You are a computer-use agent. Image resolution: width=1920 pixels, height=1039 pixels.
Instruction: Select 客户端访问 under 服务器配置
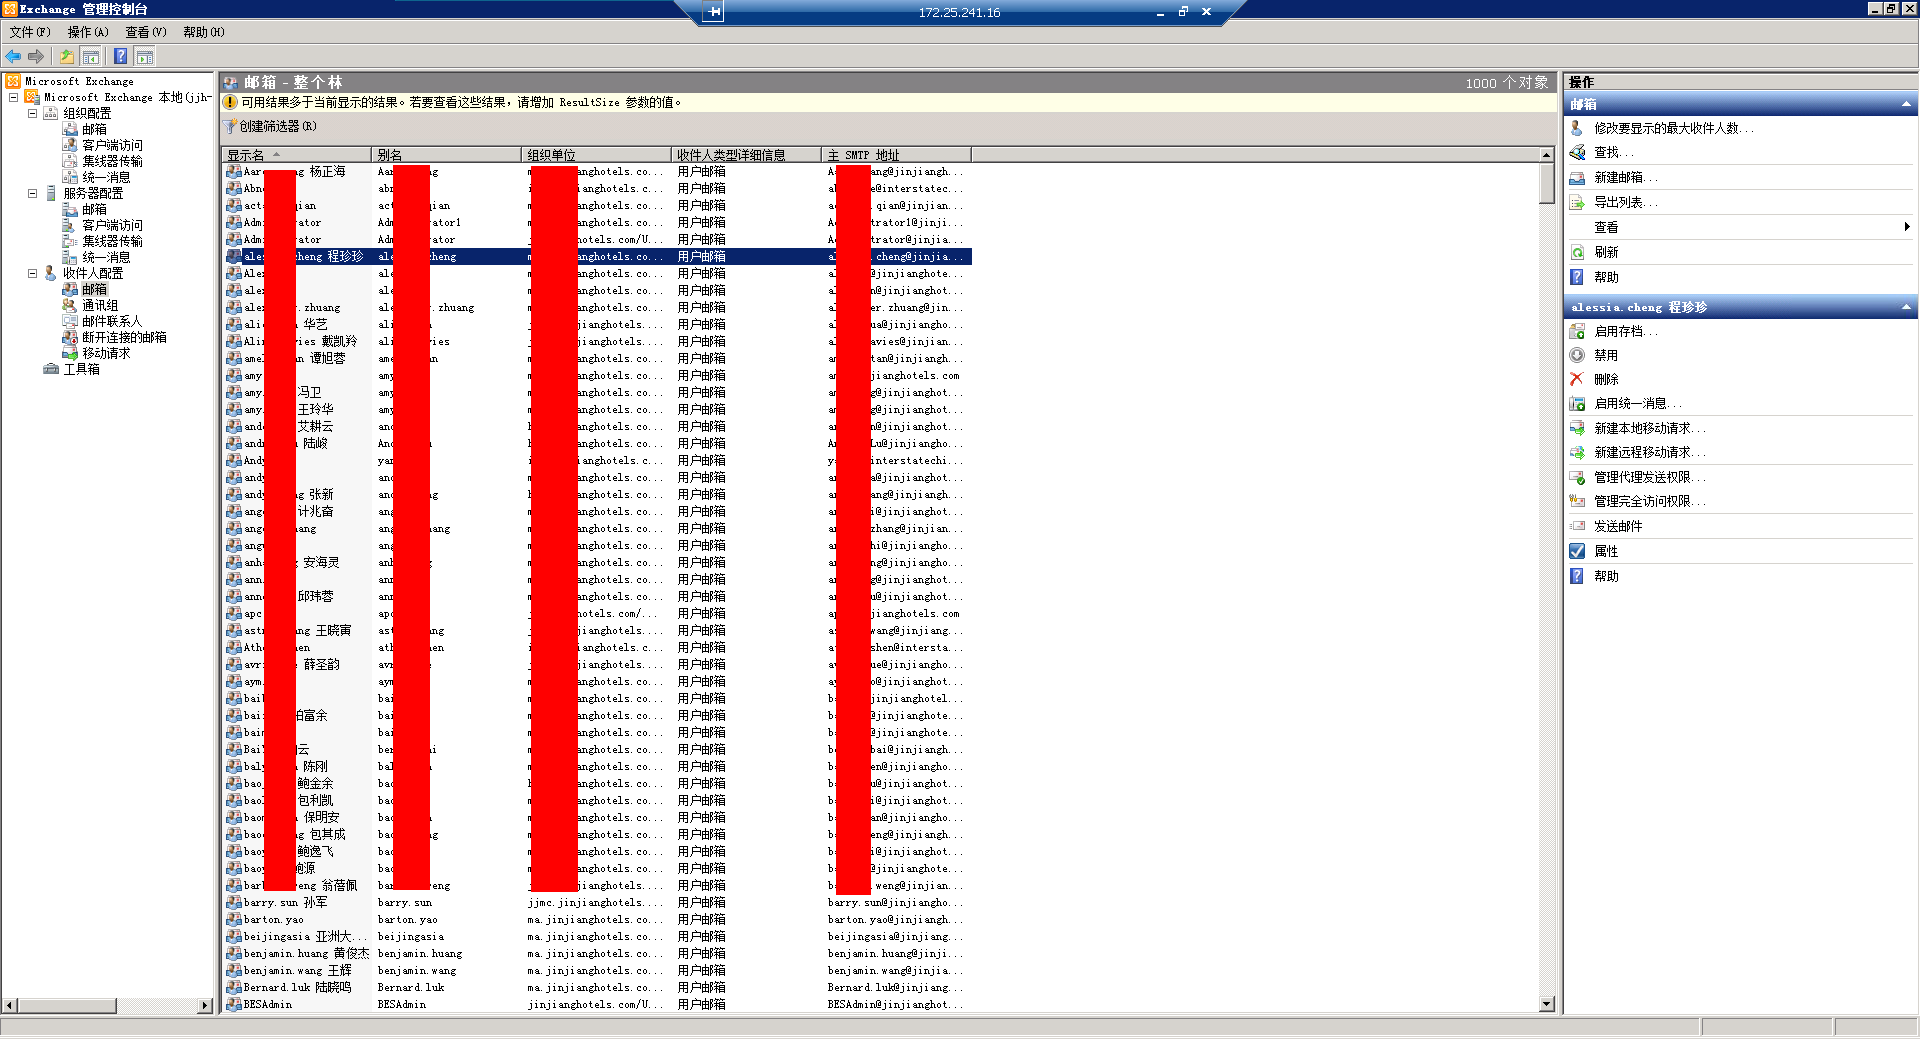112,225
